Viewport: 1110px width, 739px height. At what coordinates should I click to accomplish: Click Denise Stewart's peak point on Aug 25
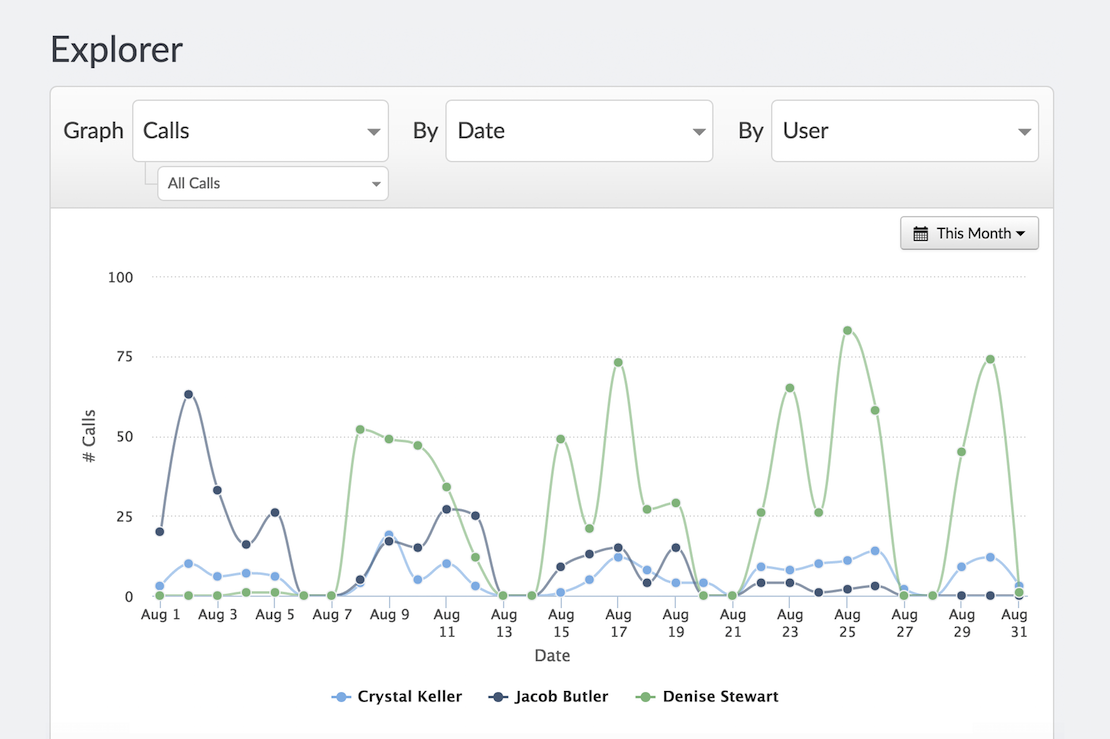[847, 331]
